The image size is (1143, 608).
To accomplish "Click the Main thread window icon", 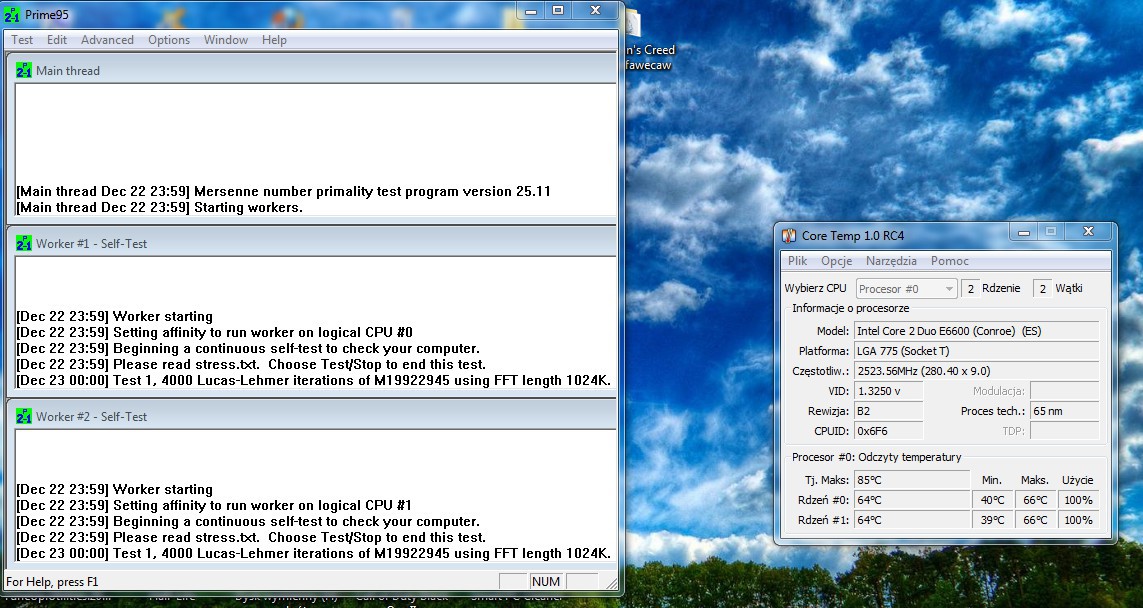I will [x=24, y=70].
